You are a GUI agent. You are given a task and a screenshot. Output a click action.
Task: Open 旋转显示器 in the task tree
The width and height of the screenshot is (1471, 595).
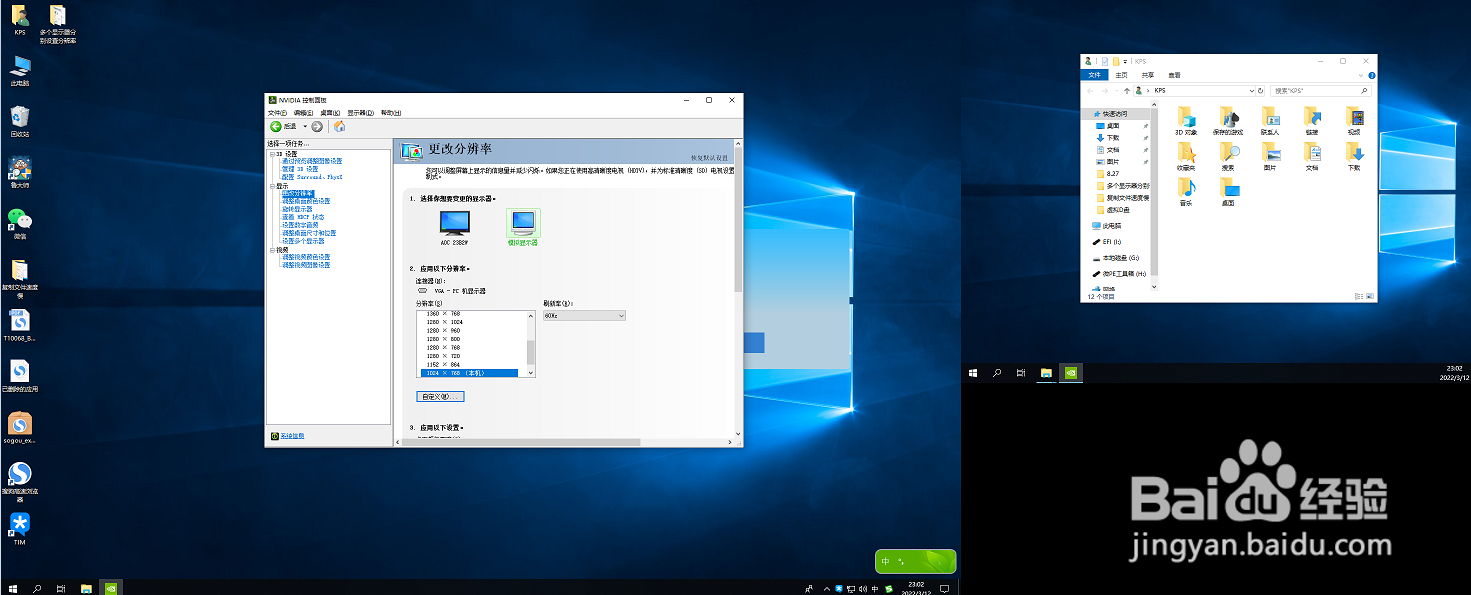tap(297, 209)
